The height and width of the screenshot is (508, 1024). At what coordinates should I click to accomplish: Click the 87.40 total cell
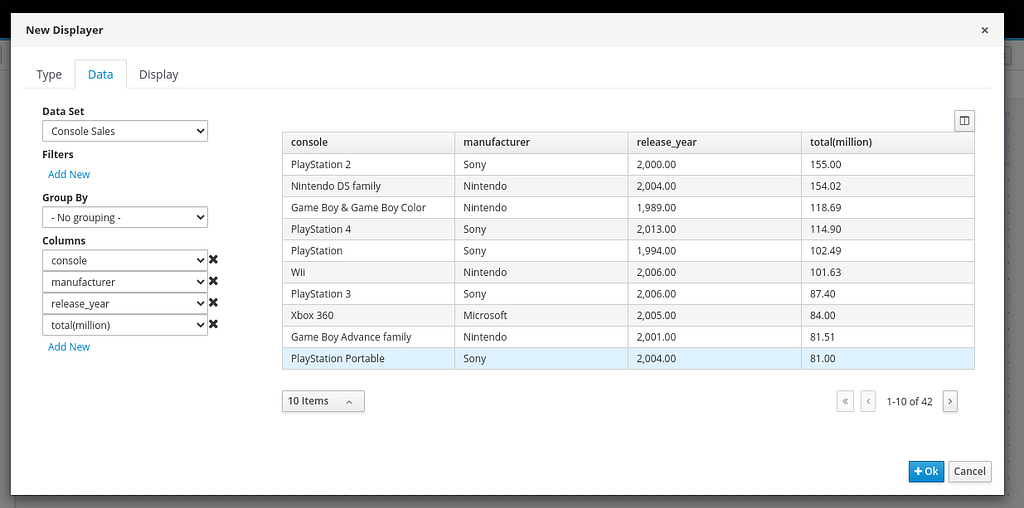point(888,294)
